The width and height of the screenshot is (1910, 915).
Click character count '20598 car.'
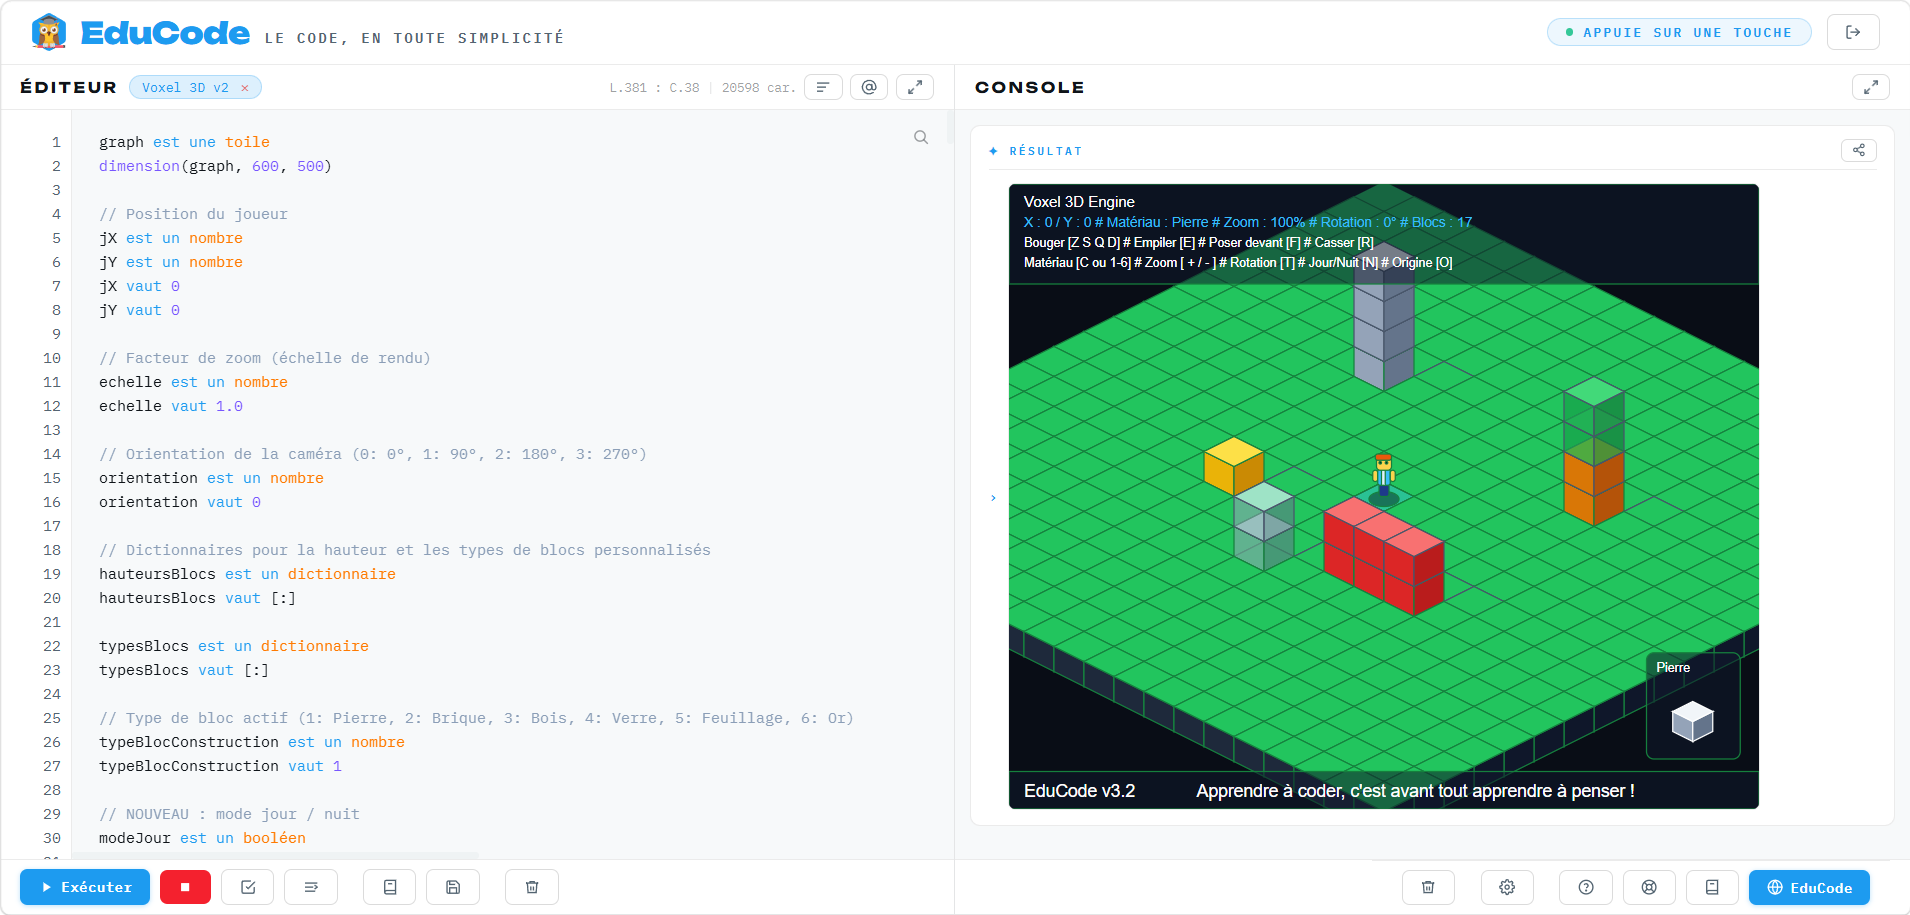click(759, 88)
